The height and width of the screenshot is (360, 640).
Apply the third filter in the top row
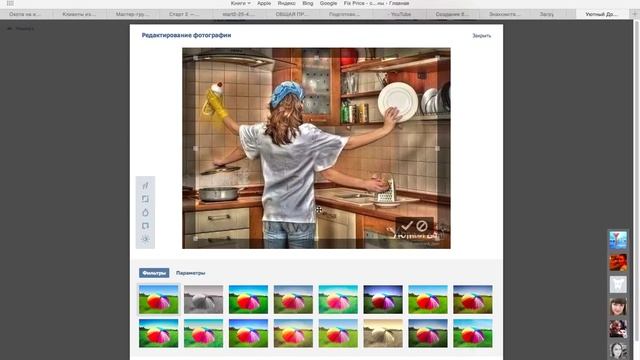(248, 300)
